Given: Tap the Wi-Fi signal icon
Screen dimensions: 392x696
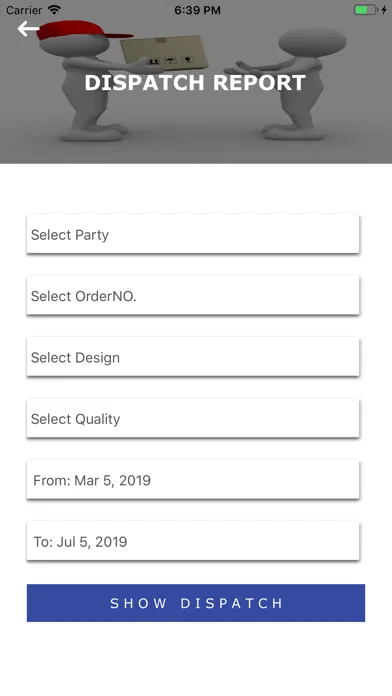Looking at the screenshot, I should coord(54,9).
